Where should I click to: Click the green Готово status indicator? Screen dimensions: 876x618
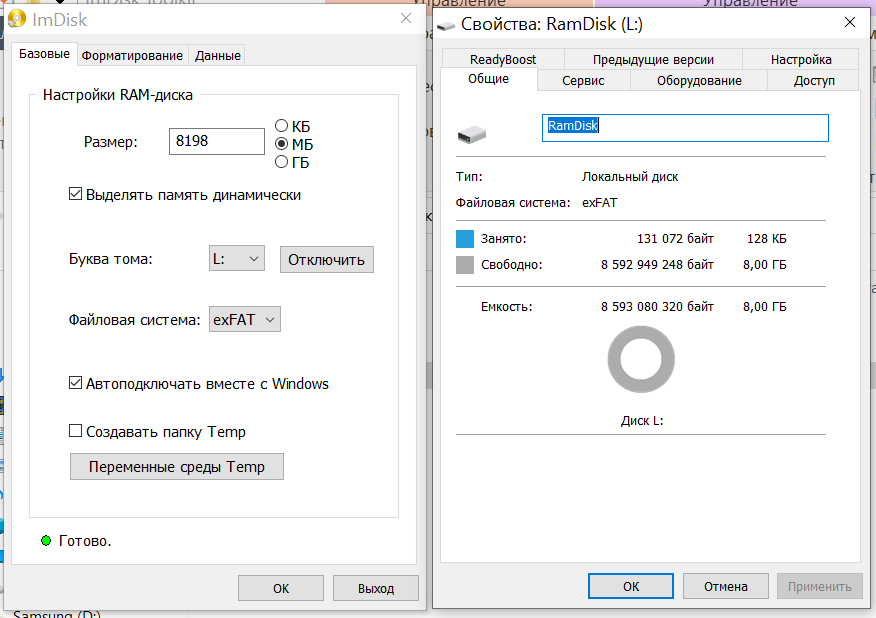point(45,541)
